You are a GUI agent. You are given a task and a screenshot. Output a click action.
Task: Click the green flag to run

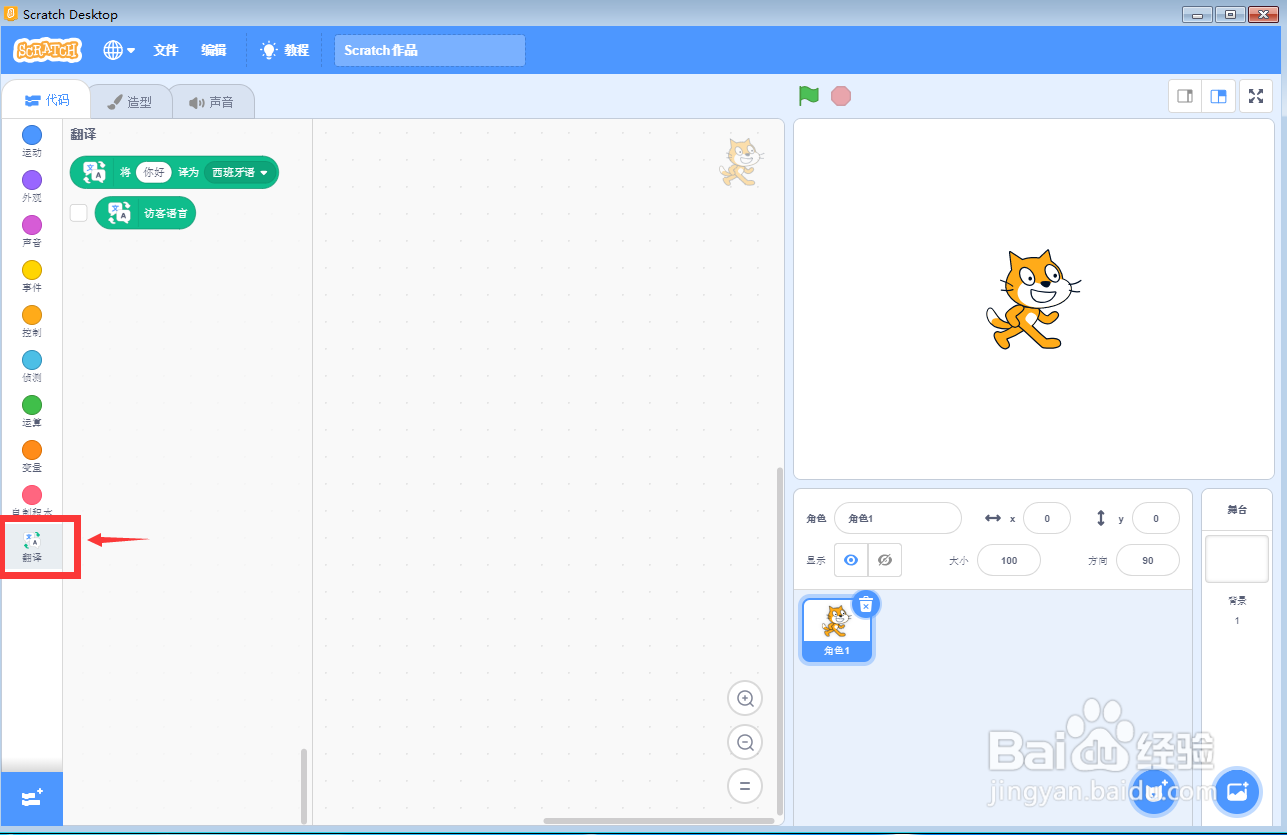tap(809, 96)
